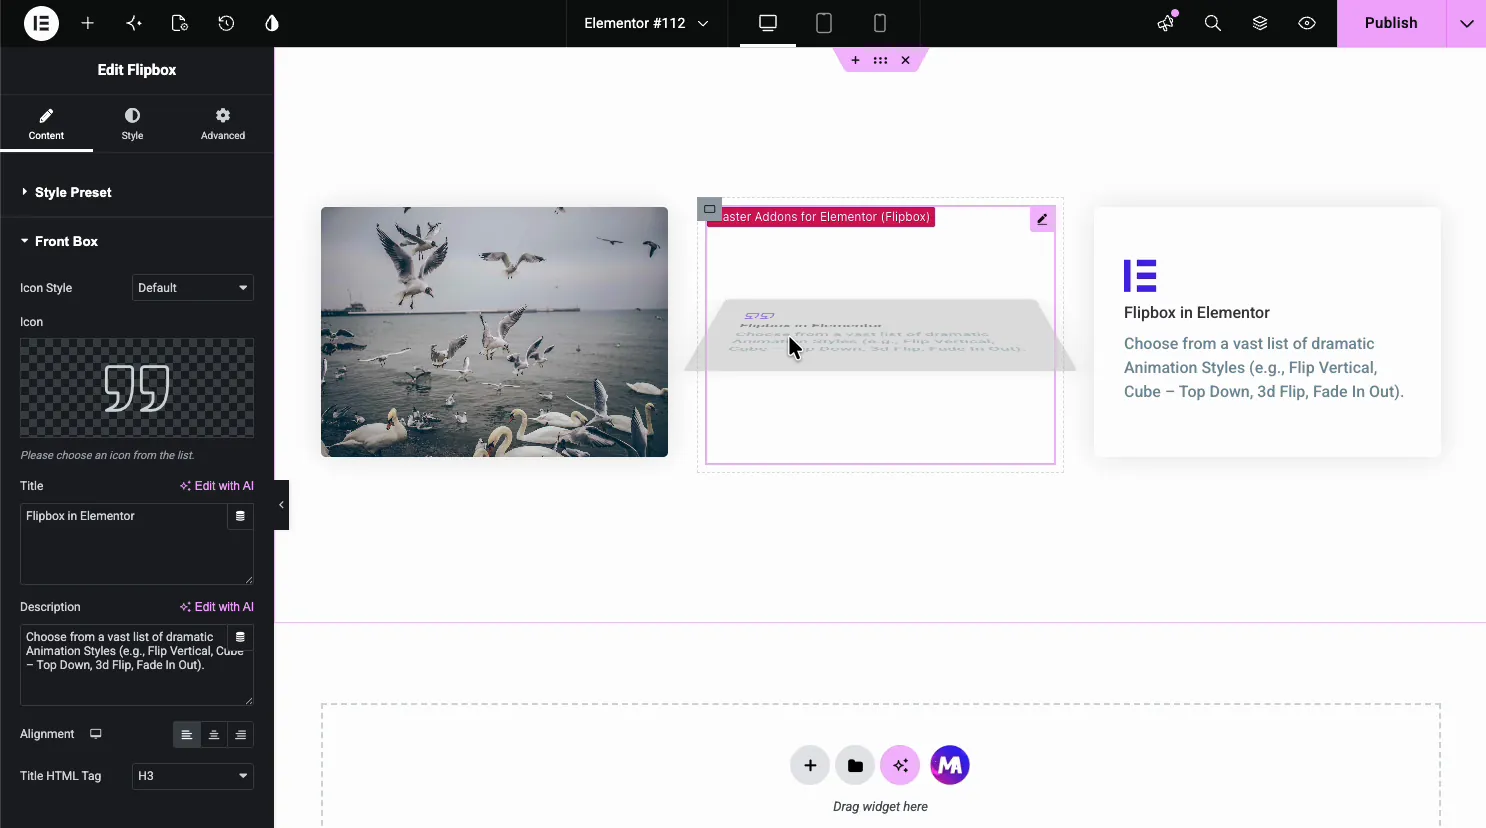Switch to Mobile responsive view
The width and height of the screenshot is (1486, 828).
pyautogui.click(x=880, y=23)
